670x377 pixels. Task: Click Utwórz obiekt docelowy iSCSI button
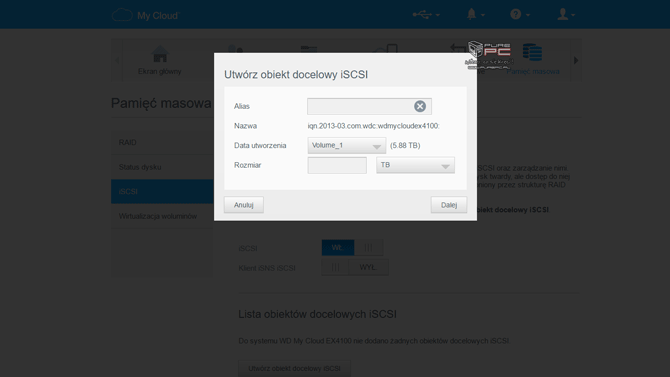pos(294,368)
